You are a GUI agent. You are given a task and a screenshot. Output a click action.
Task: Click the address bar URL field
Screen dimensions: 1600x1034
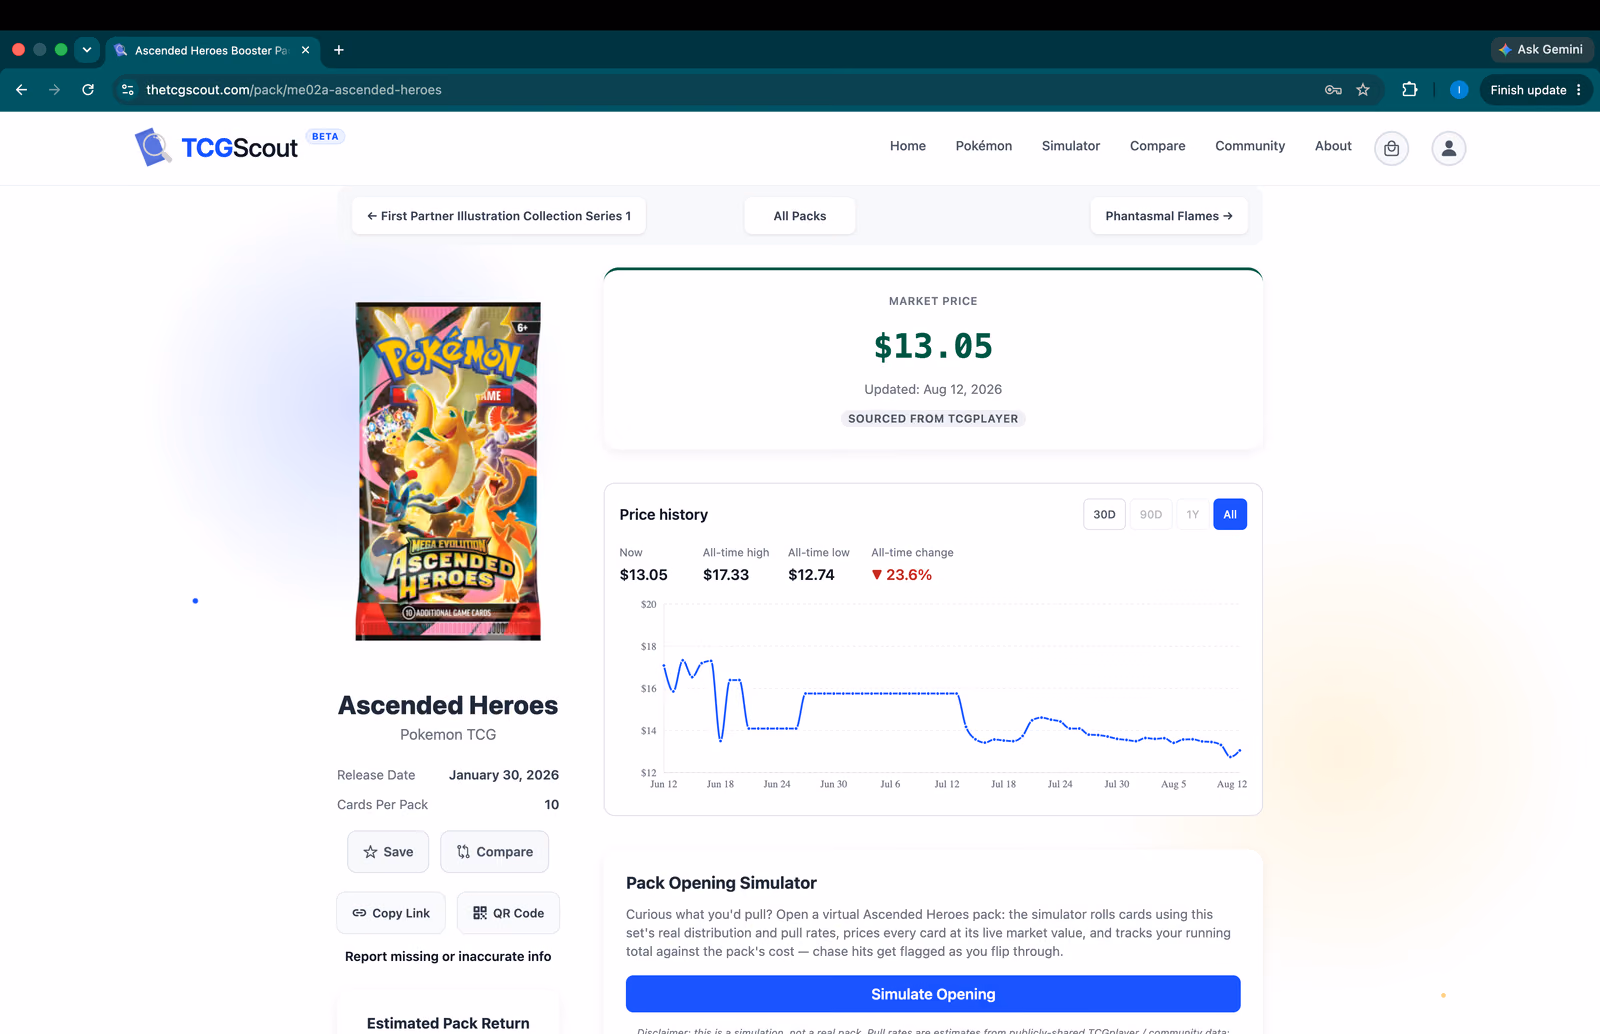point(720,90)
